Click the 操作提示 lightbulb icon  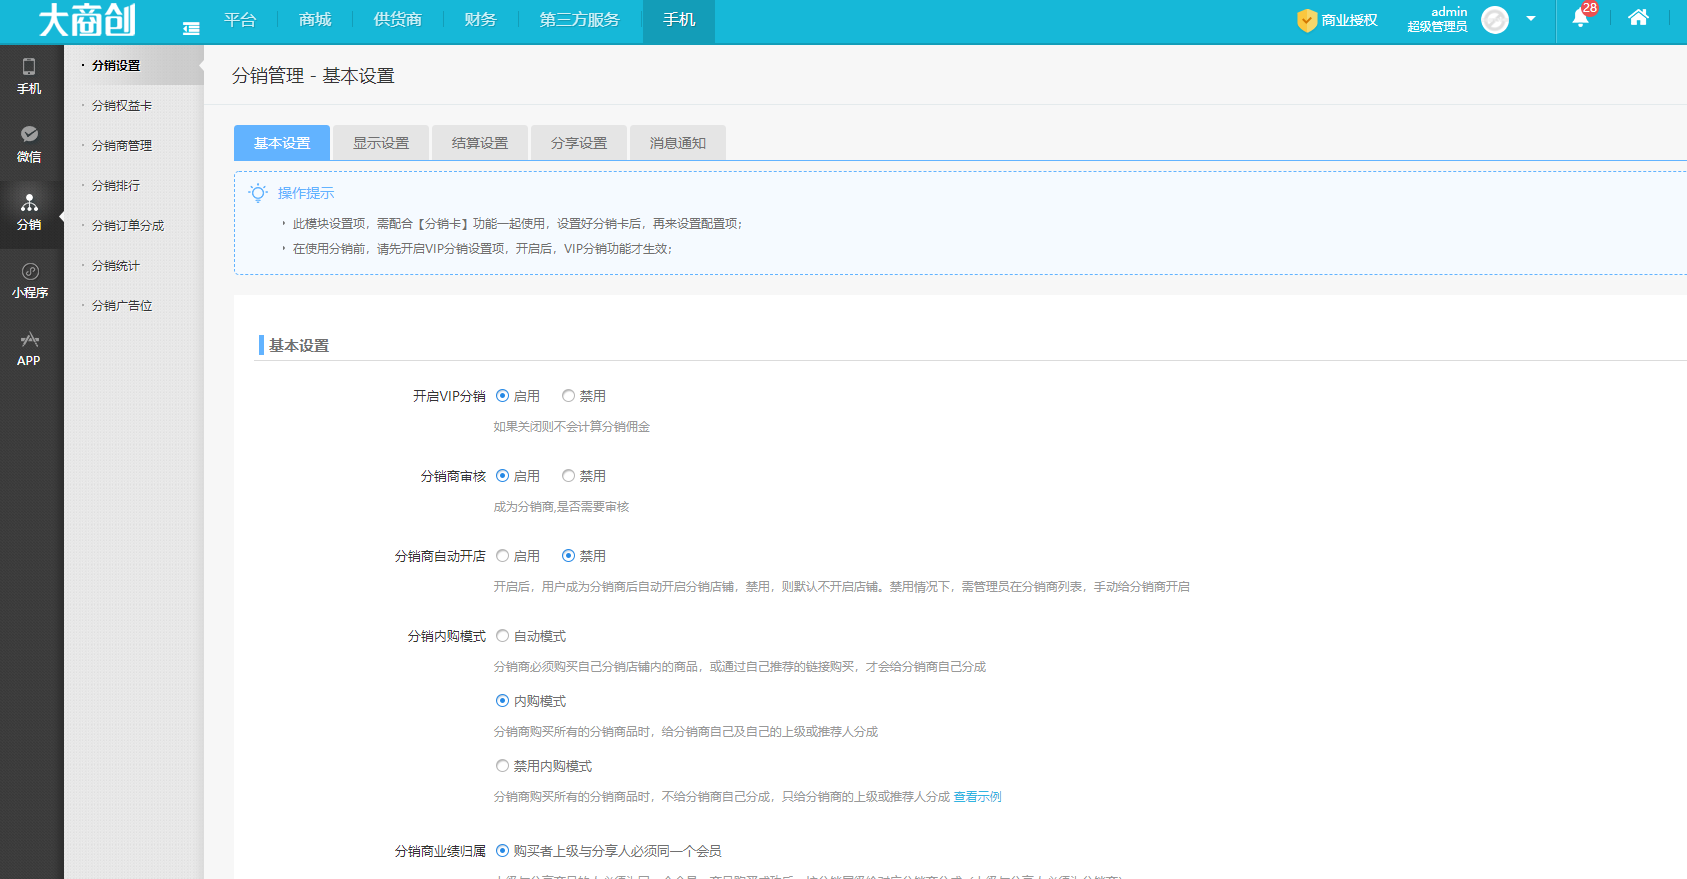(x=258, y=193)
